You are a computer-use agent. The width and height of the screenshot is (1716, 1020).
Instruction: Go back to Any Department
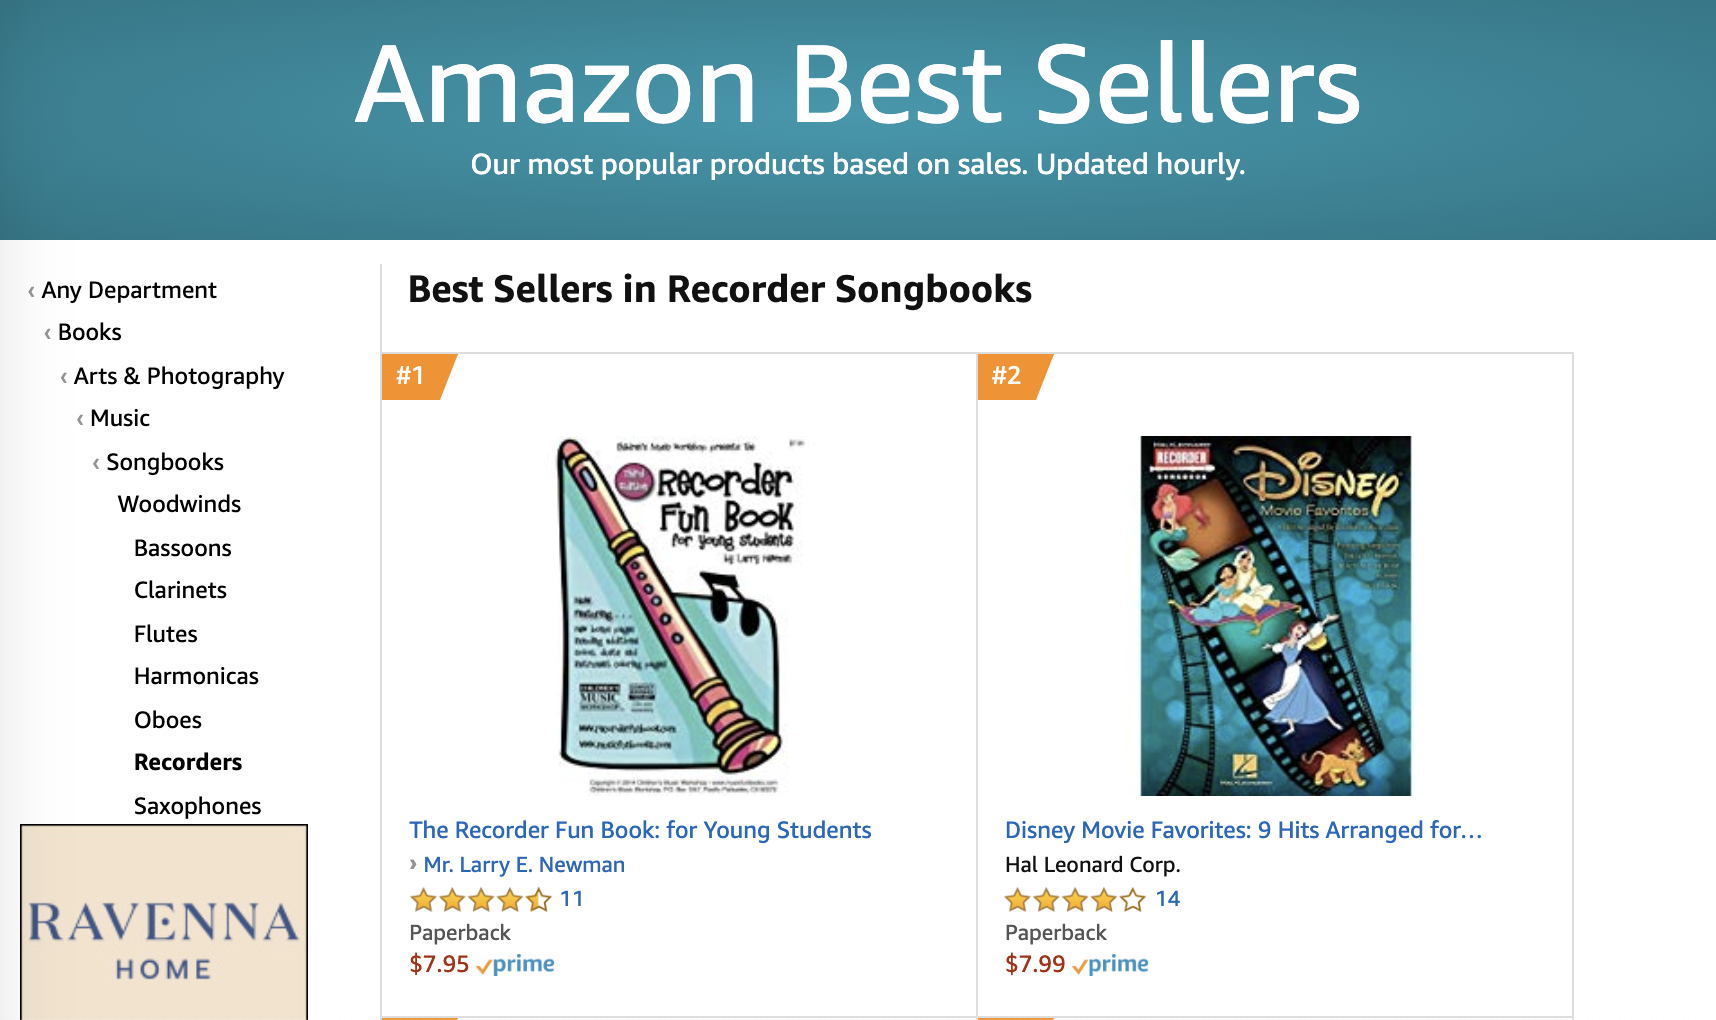pos(129,290)
